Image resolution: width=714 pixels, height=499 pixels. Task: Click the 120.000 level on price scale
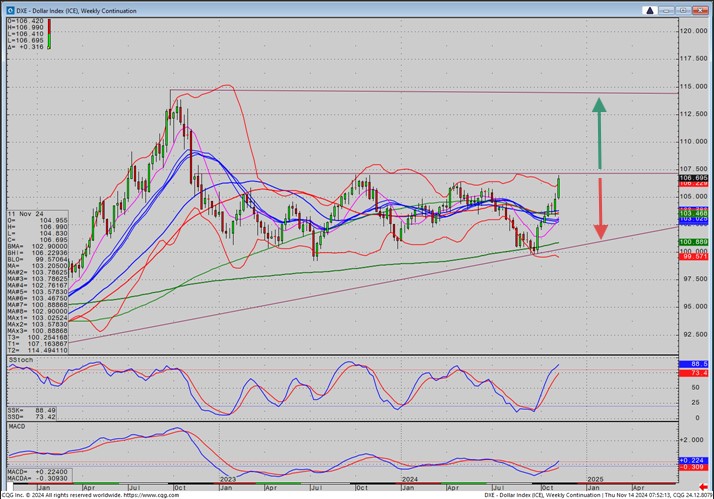point(693,31)
